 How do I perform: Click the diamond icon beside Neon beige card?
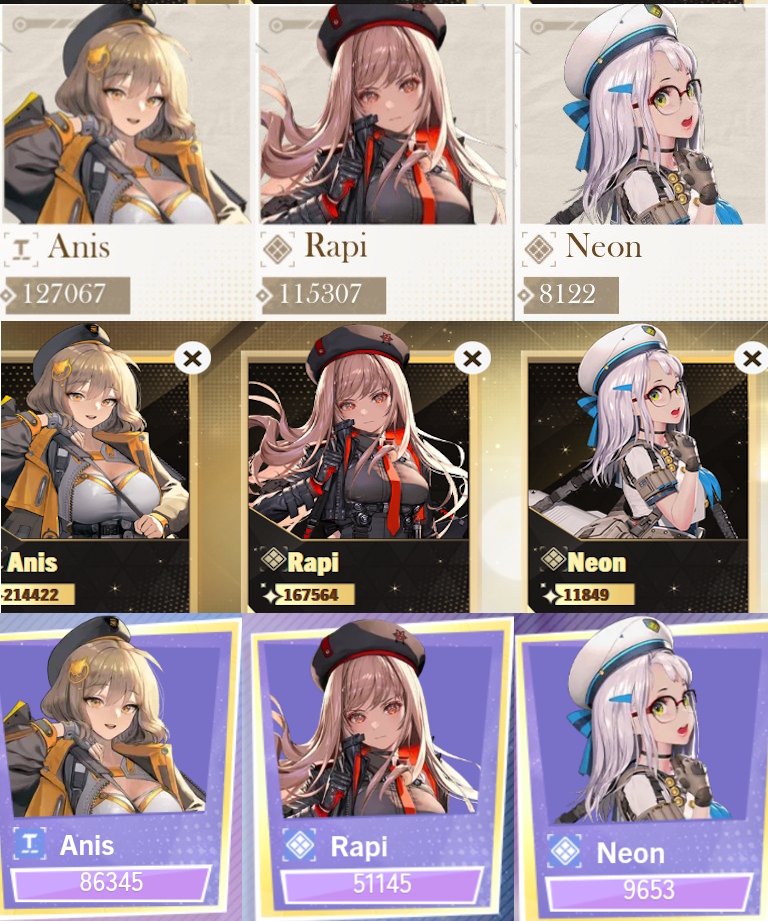click(x=538, y=249)
